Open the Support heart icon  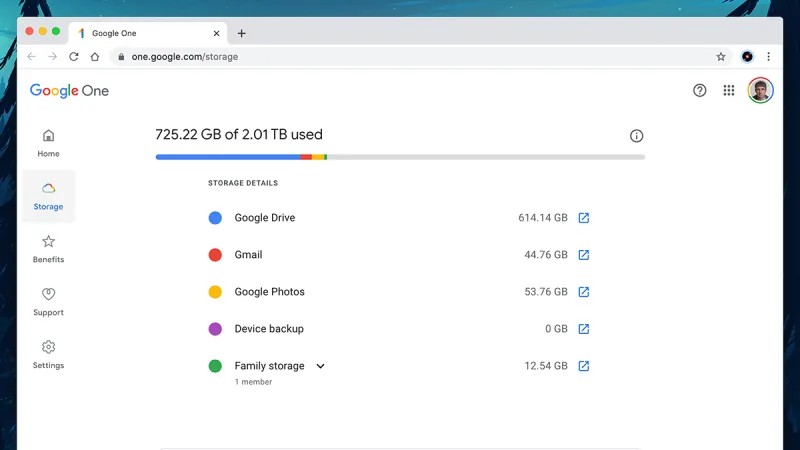tap(48, 294)
